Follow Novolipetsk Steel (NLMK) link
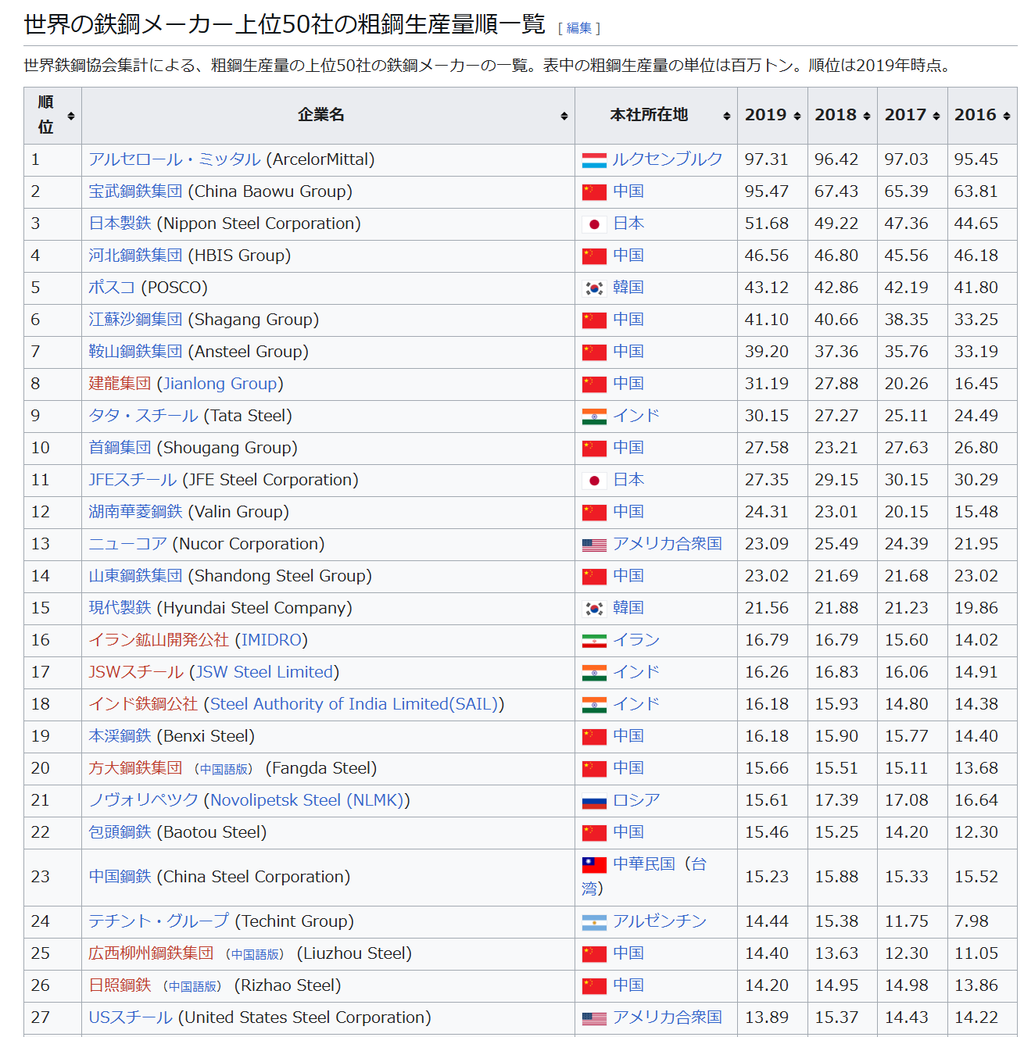 point(306,801)
